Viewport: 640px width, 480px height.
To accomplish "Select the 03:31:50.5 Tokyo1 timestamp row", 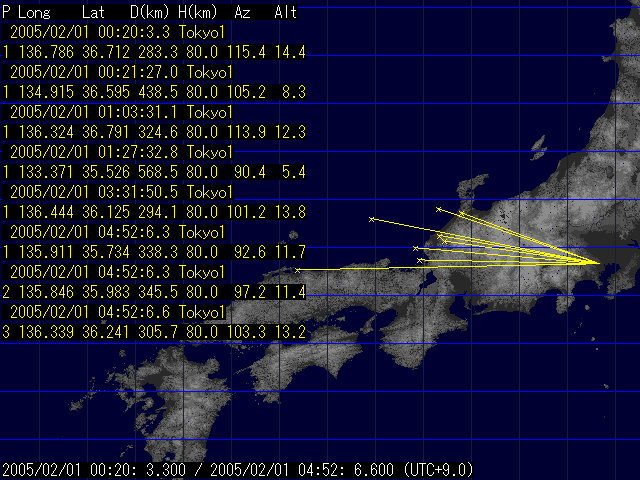I will pyautogui.click(x=120, y=192).
